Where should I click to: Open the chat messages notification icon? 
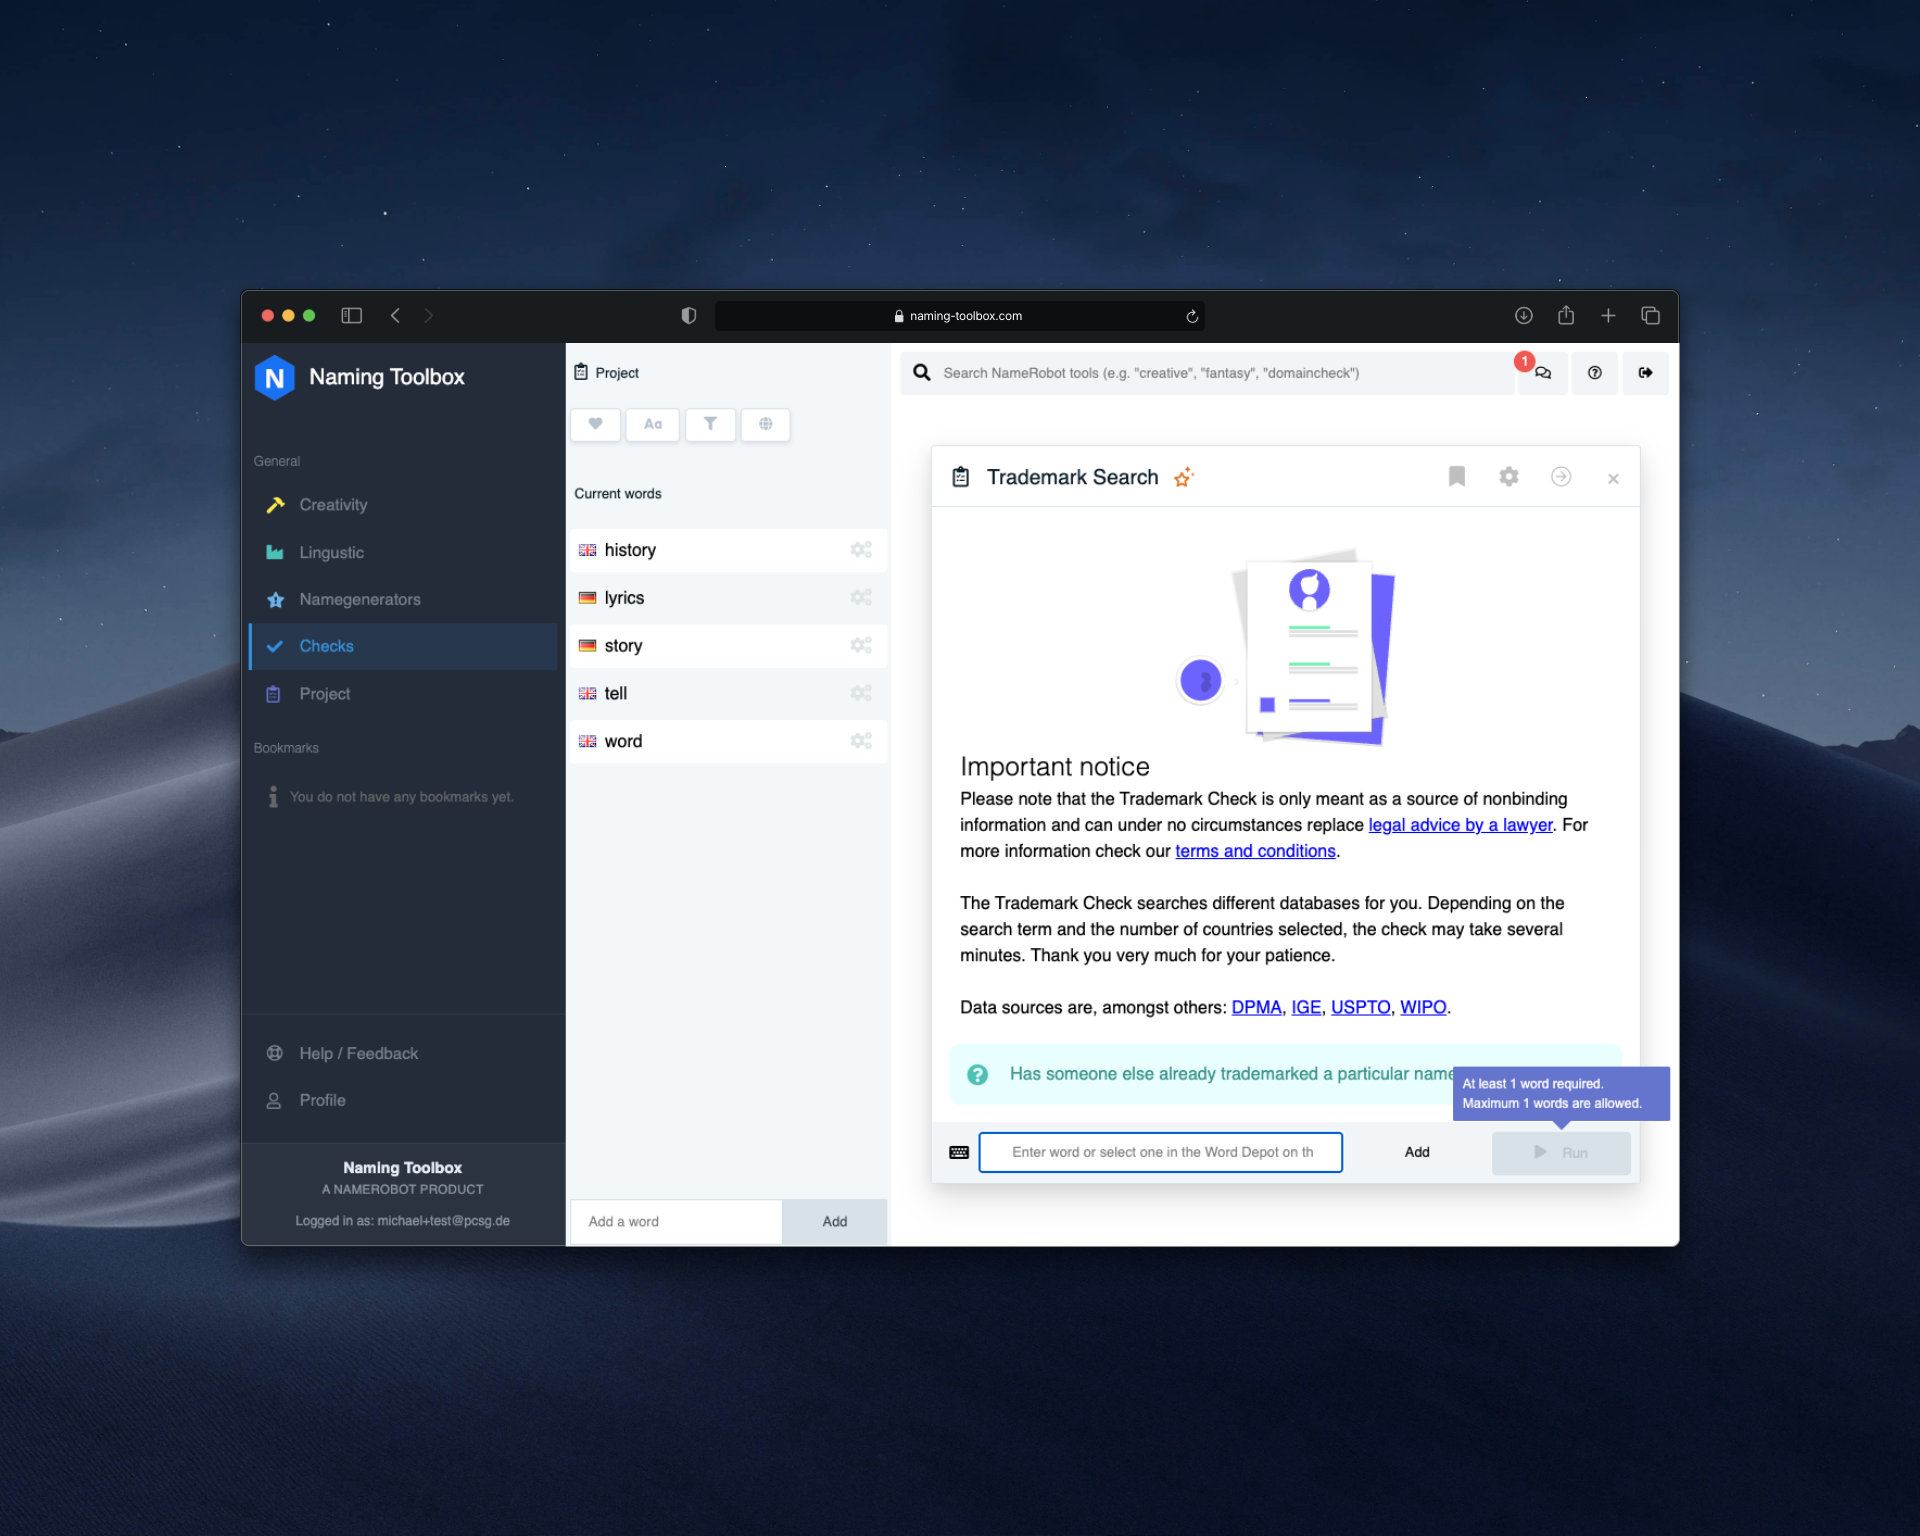pyautogui.click(x=1542, y=373)
